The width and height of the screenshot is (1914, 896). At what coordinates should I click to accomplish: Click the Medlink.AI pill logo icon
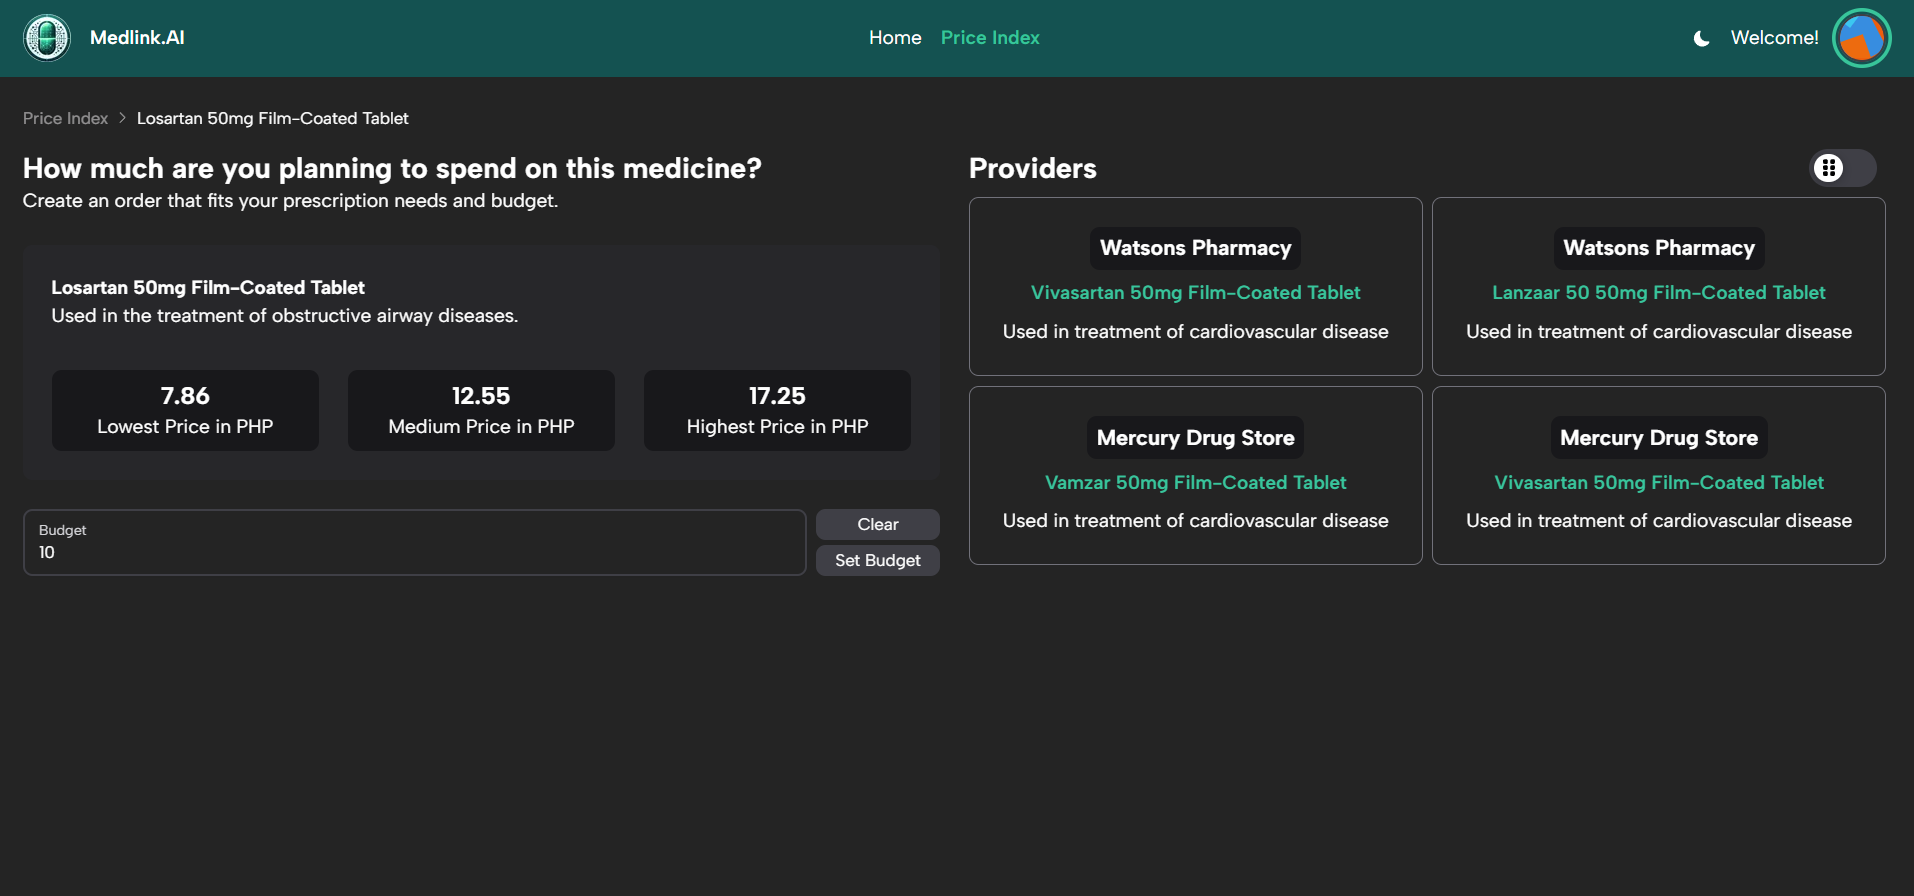point(47,38)
